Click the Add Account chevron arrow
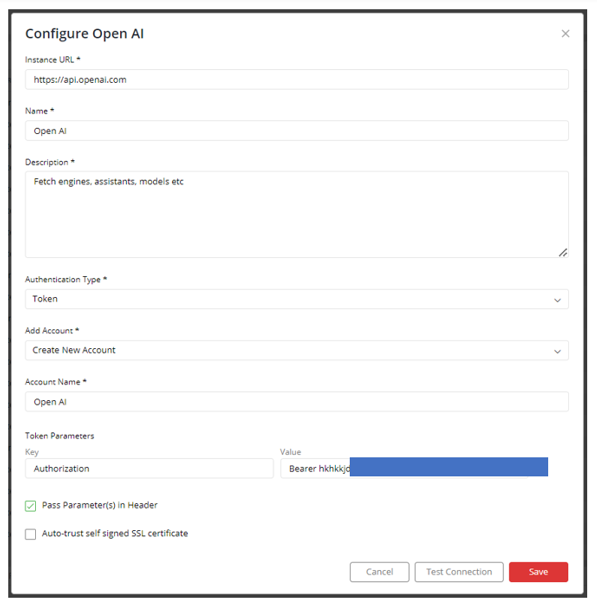This screenshot has height=604, width=597. tap(557, 351)
